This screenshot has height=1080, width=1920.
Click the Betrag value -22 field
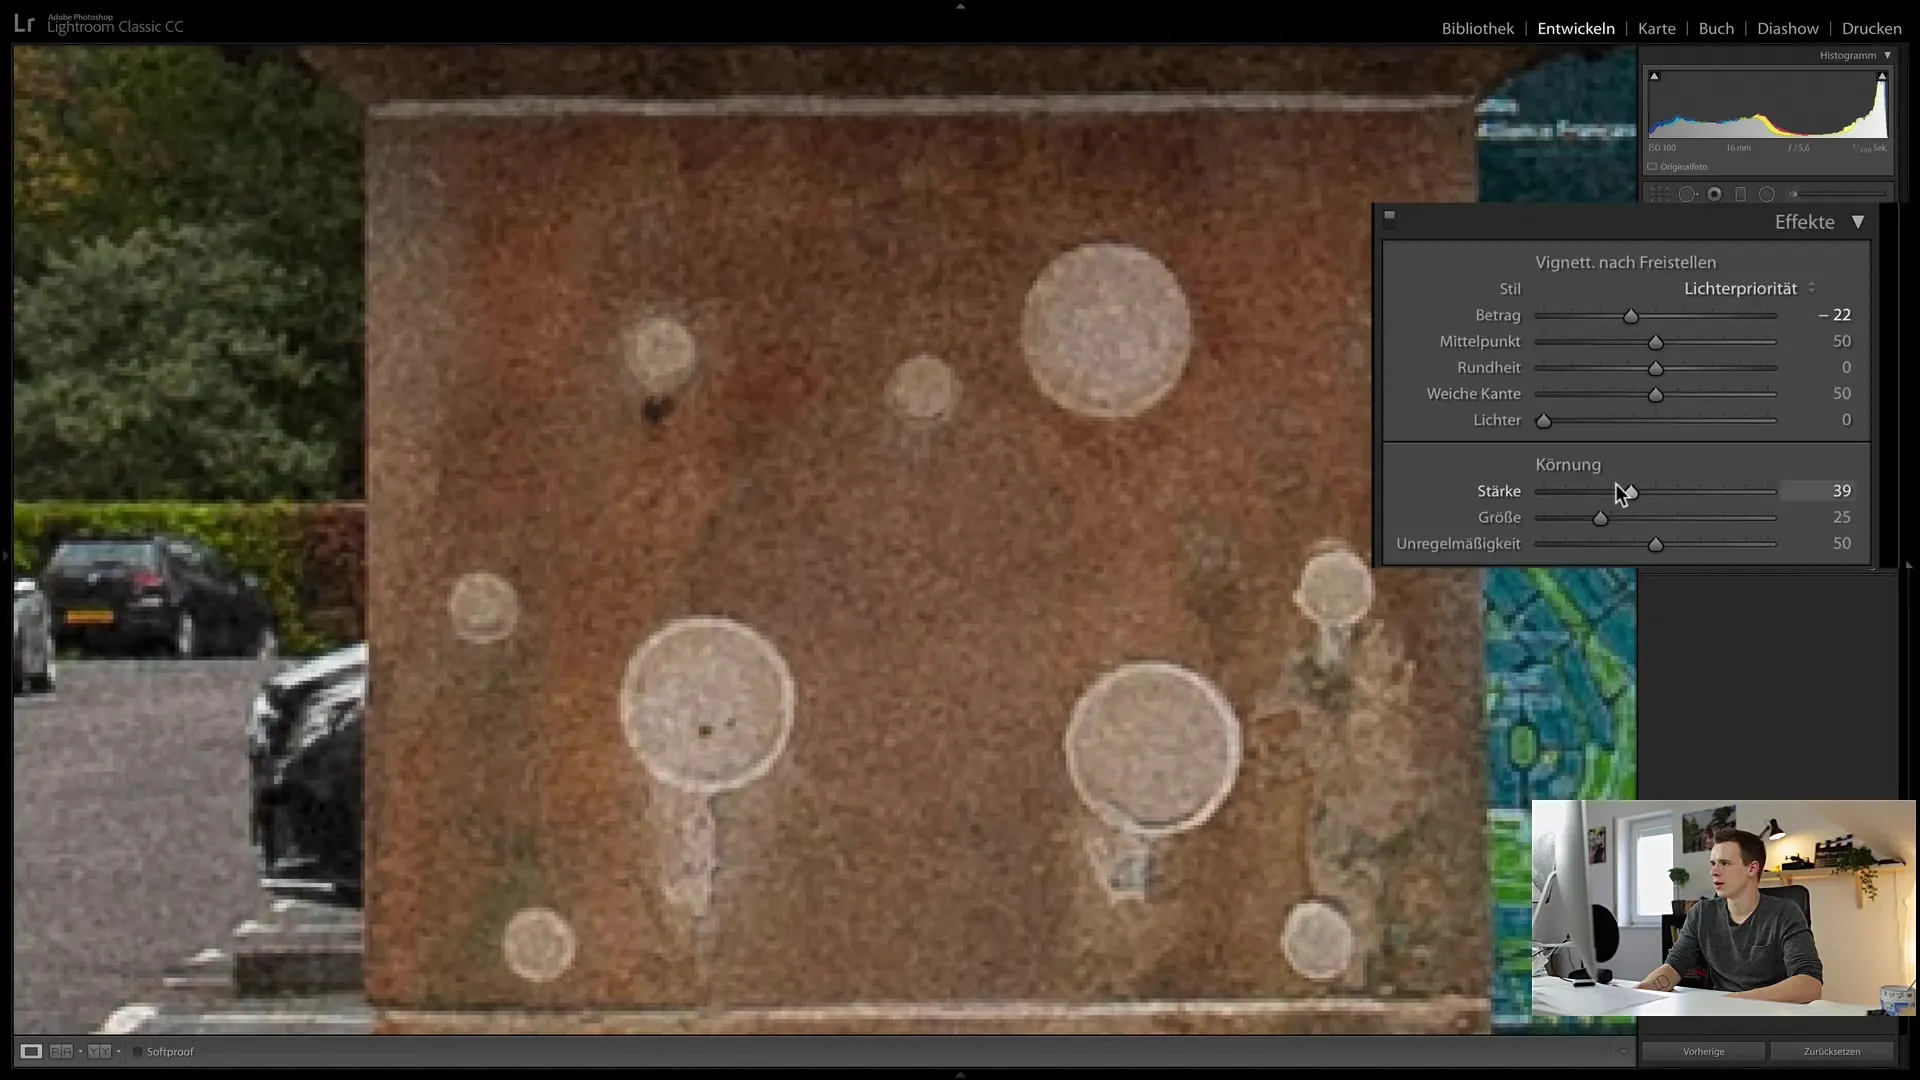point(1834,315)
